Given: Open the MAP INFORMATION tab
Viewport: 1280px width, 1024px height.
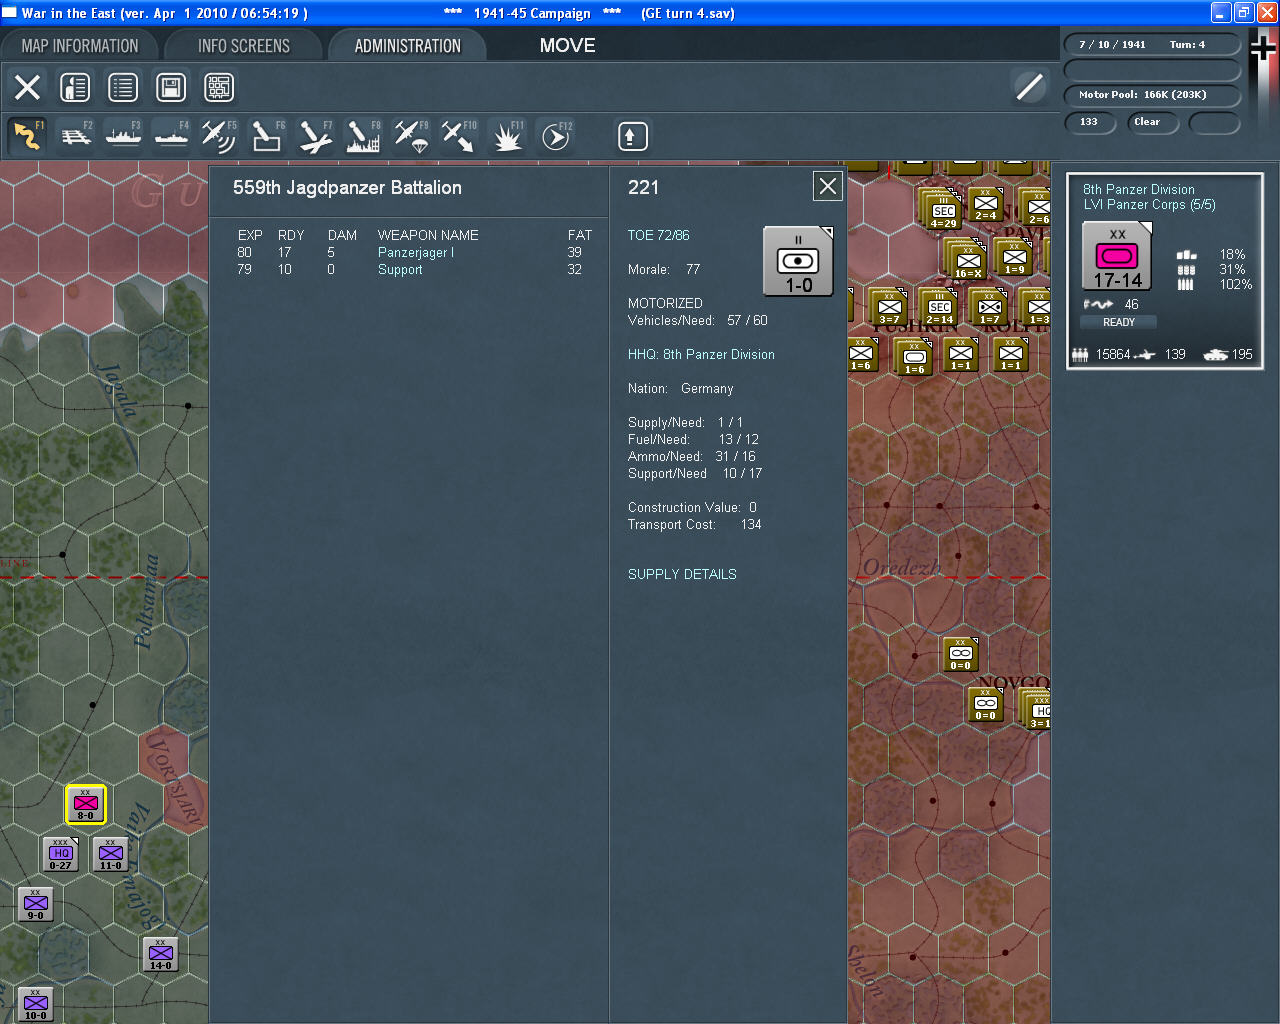Looking at the screenshot, I should point(80,46).
